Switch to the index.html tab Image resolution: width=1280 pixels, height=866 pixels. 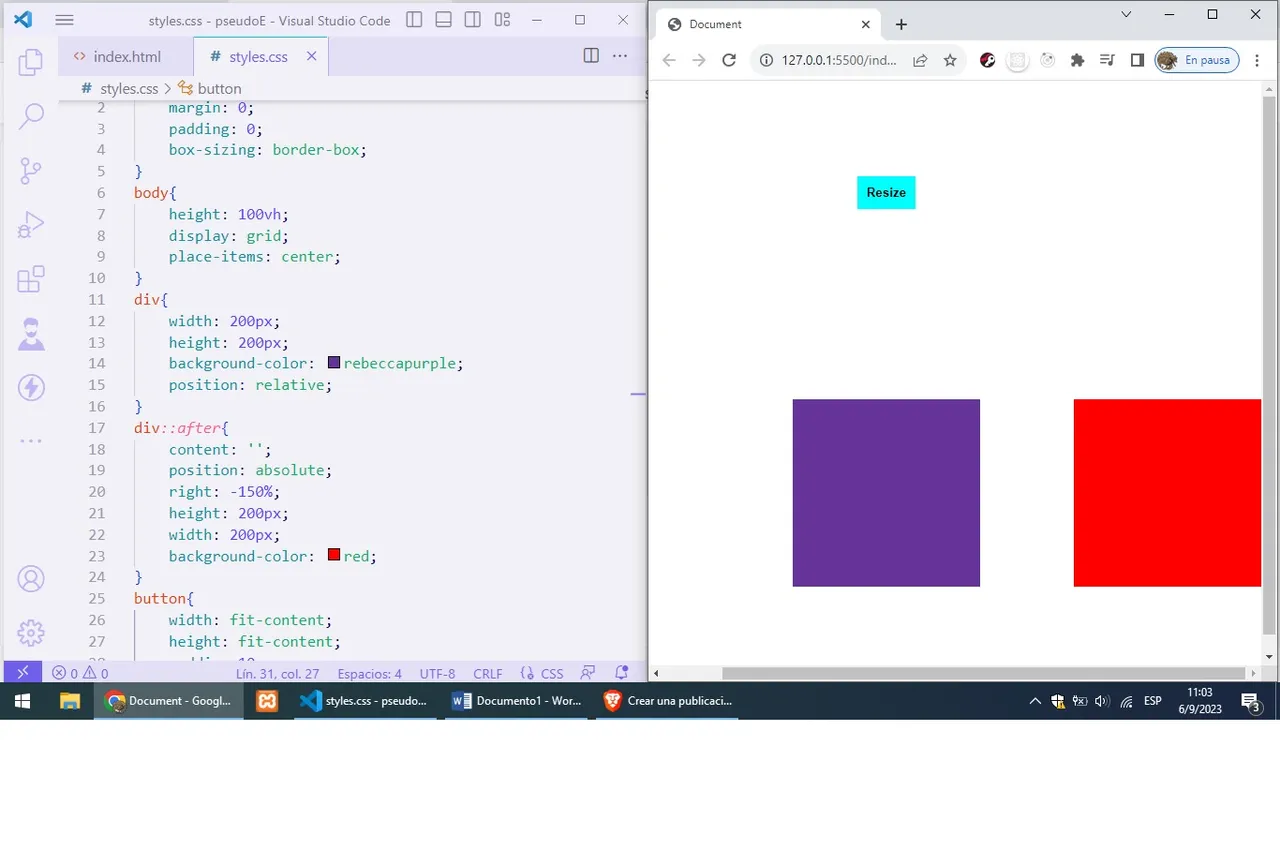(126, 57)
